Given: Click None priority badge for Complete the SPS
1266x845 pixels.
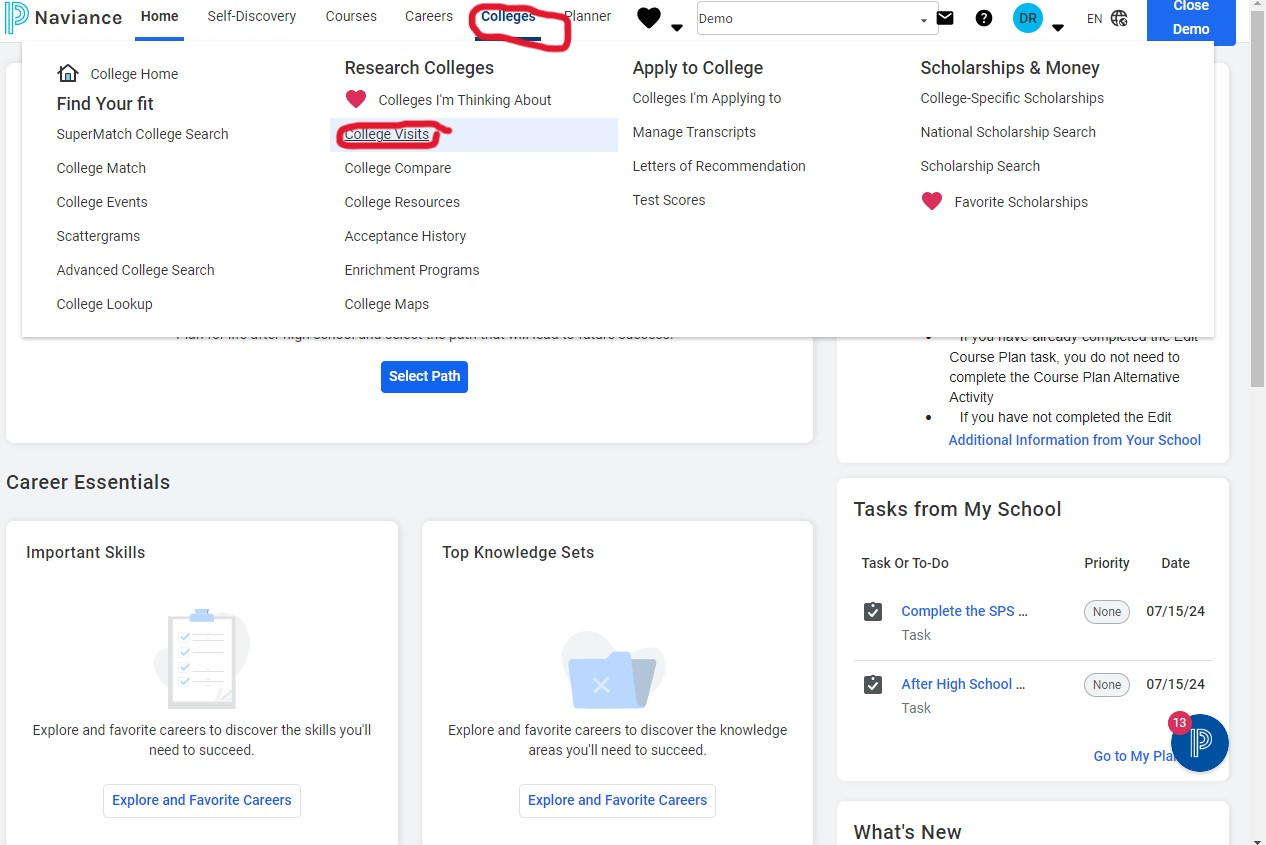Looking at the screenshot, I should [x=1107, y=612].
